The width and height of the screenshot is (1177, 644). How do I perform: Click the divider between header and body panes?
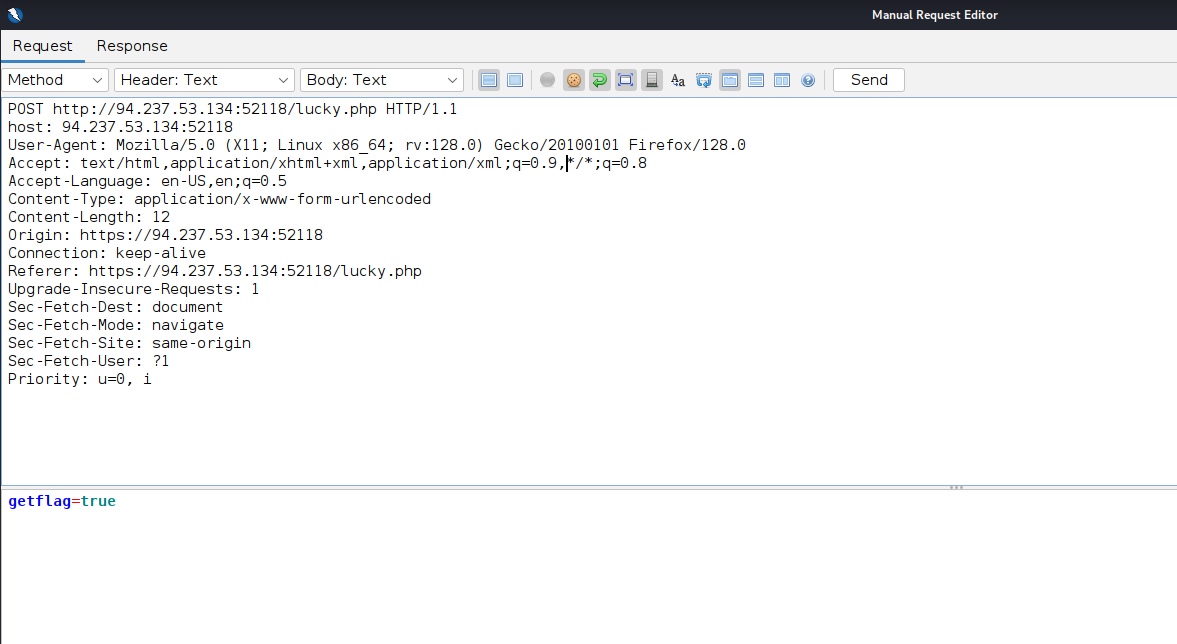click(588, 487)
